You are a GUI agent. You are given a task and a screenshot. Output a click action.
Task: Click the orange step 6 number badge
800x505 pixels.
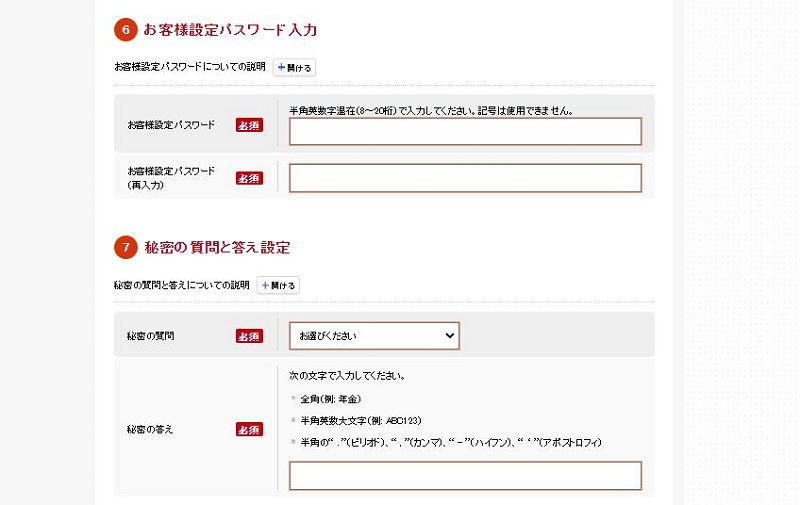click(125, 30)
